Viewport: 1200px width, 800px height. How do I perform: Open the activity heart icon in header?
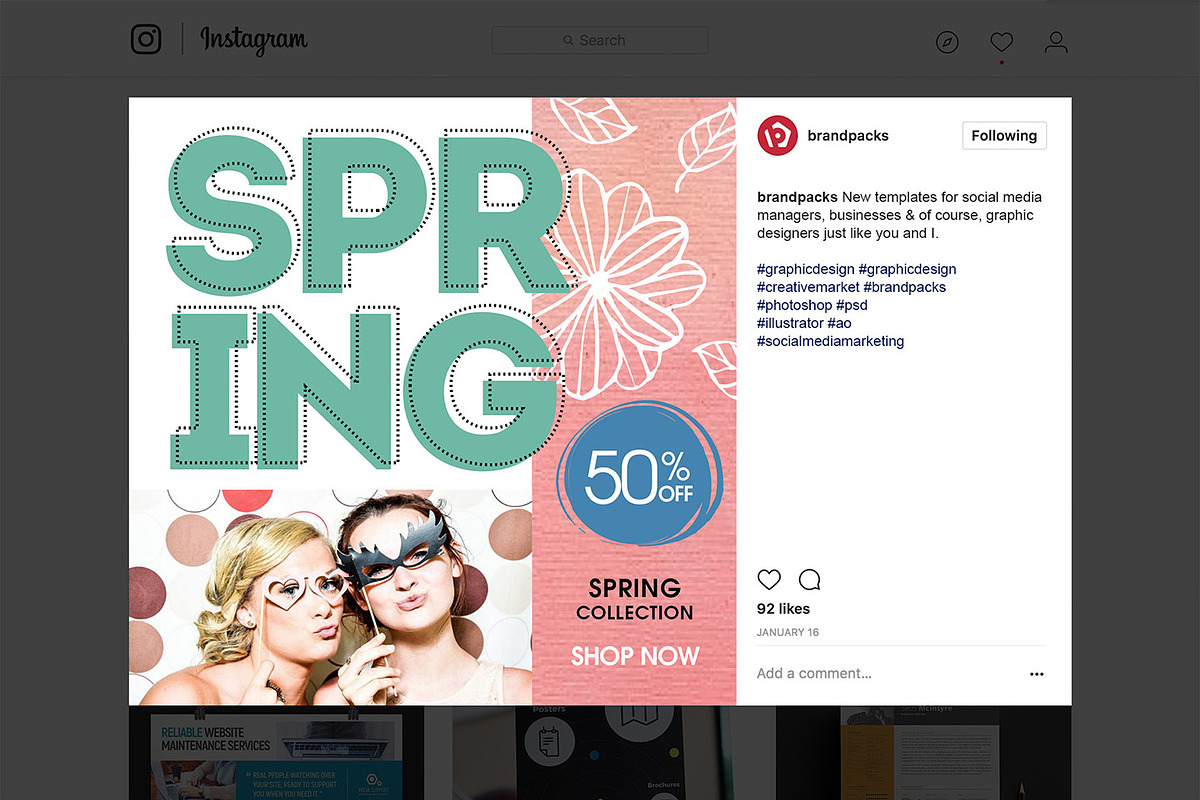click(x=1001, y=42)
